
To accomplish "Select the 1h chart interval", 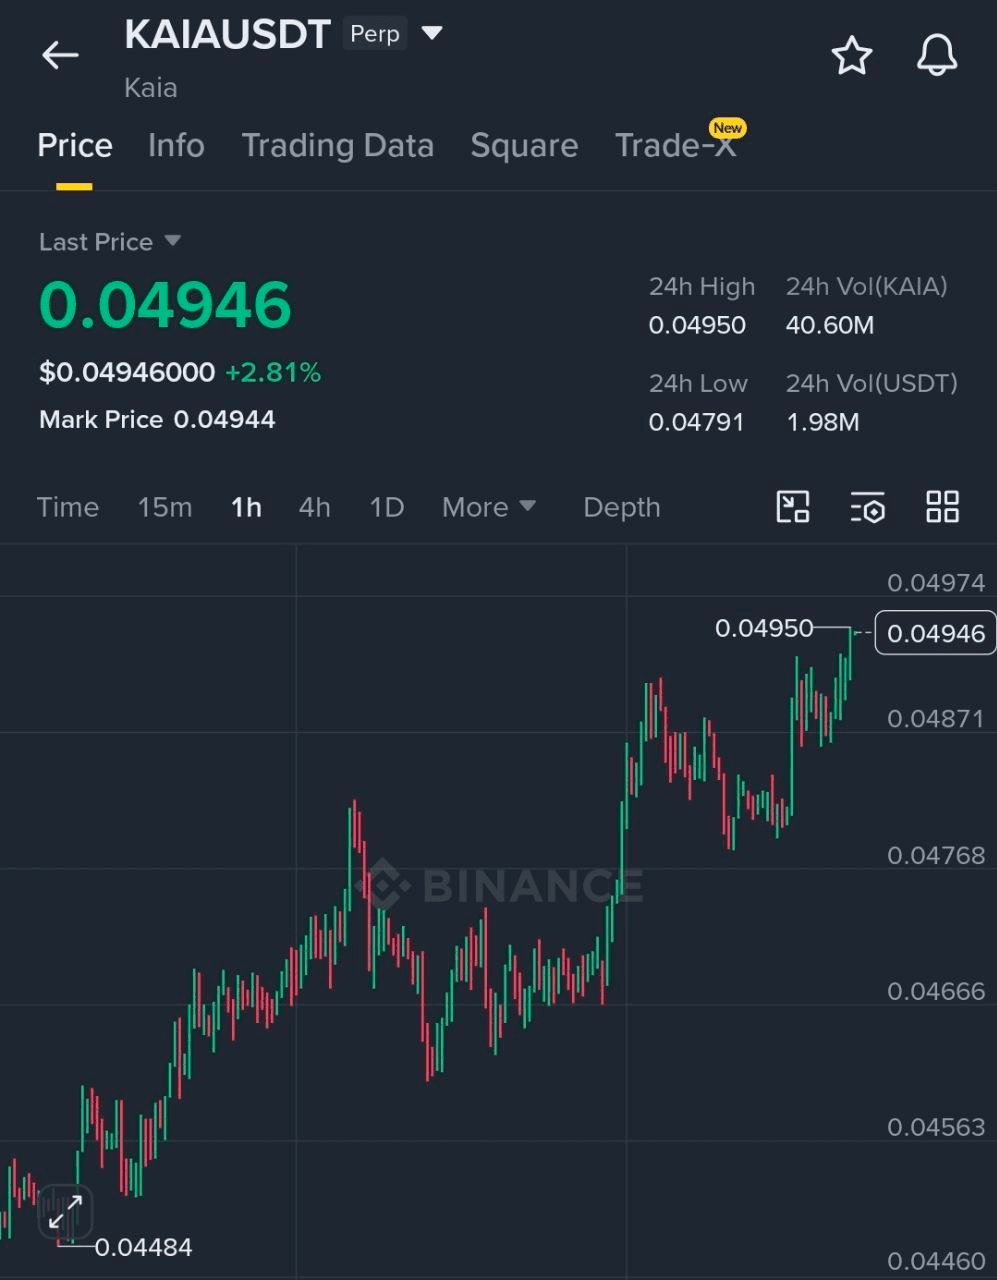I will (246, 507).
